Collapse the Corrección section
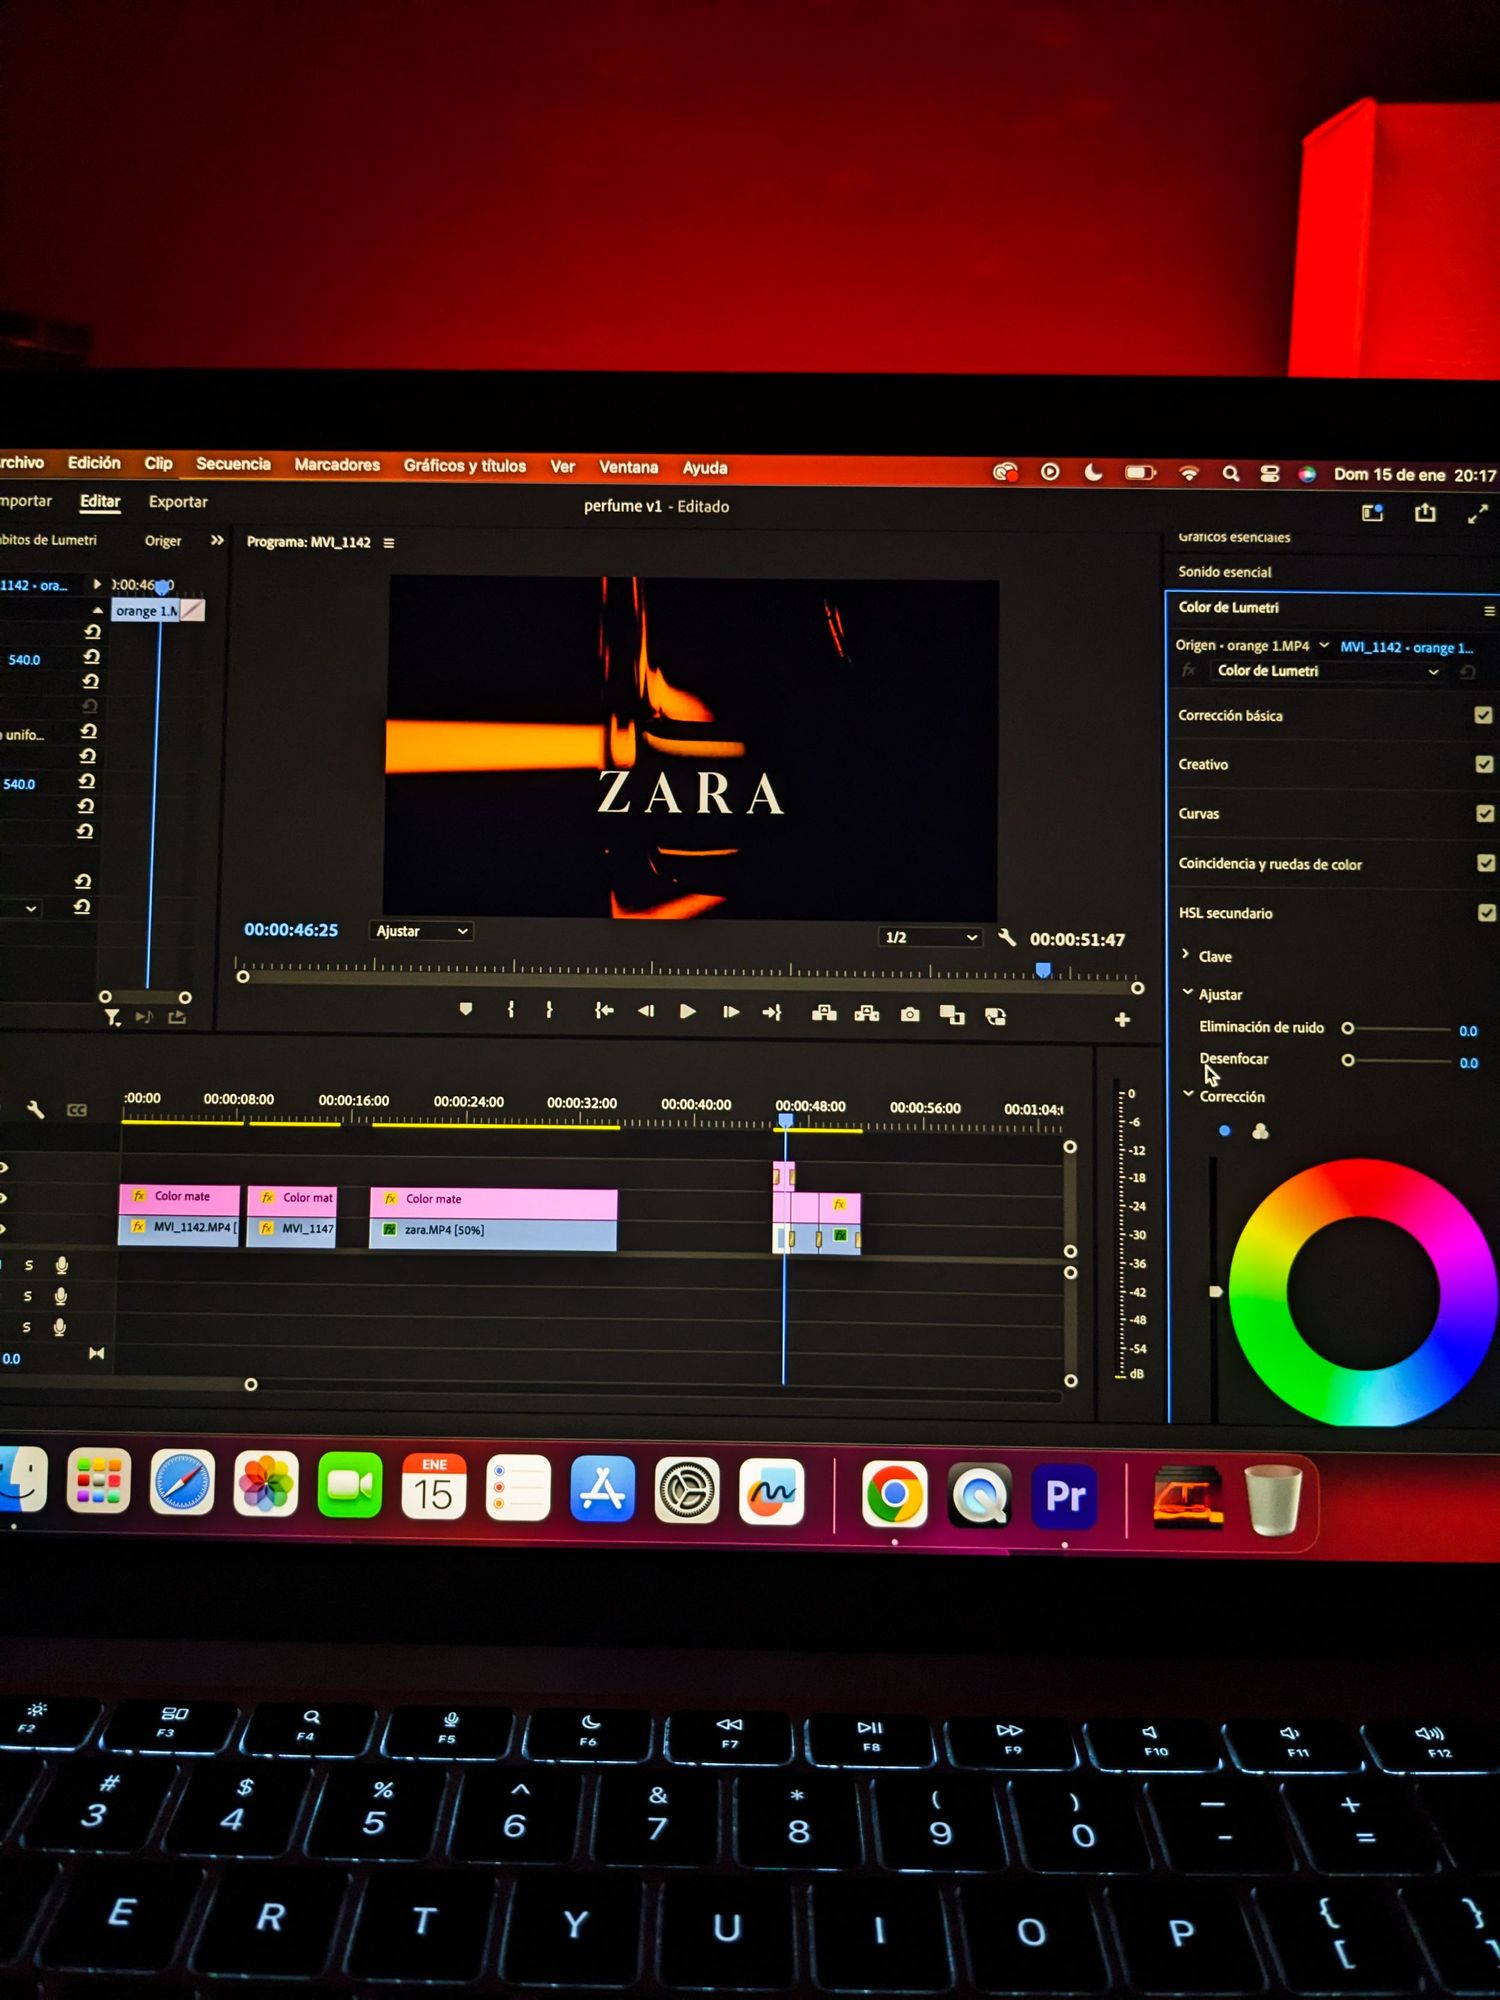This screenshot has height=2000, width=1500. (x=1188, y=1095)
